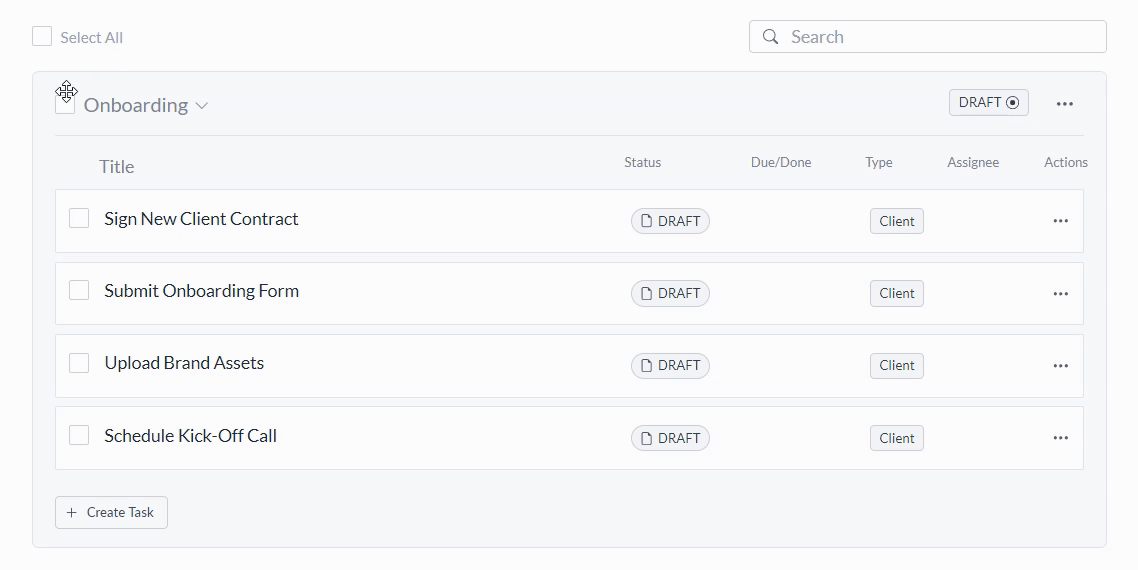Collapse the Onboarding section chevron
The image size is (1138, 570).
(202, 106)
